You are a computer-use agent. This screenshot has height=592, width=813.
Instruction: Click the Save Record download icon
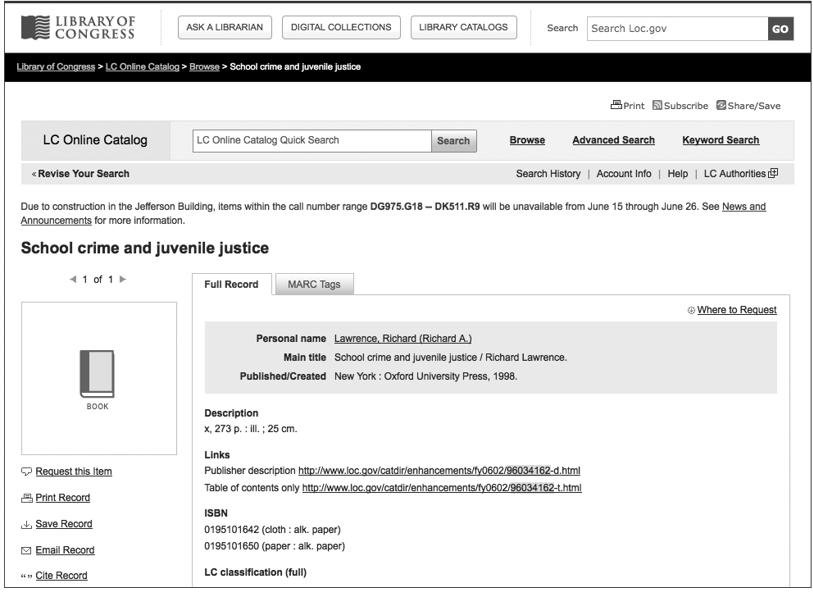(26, 524)
